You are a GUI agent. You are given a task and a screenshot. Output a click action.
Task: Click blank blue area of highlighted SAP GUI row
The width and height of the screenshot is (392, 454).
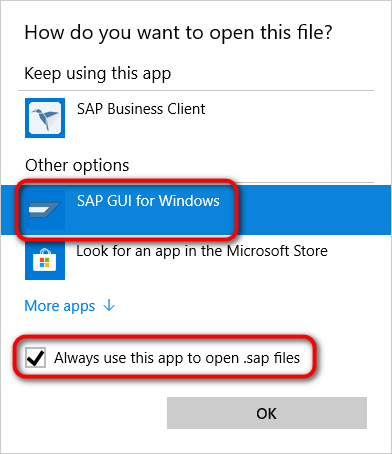(313, 210)
